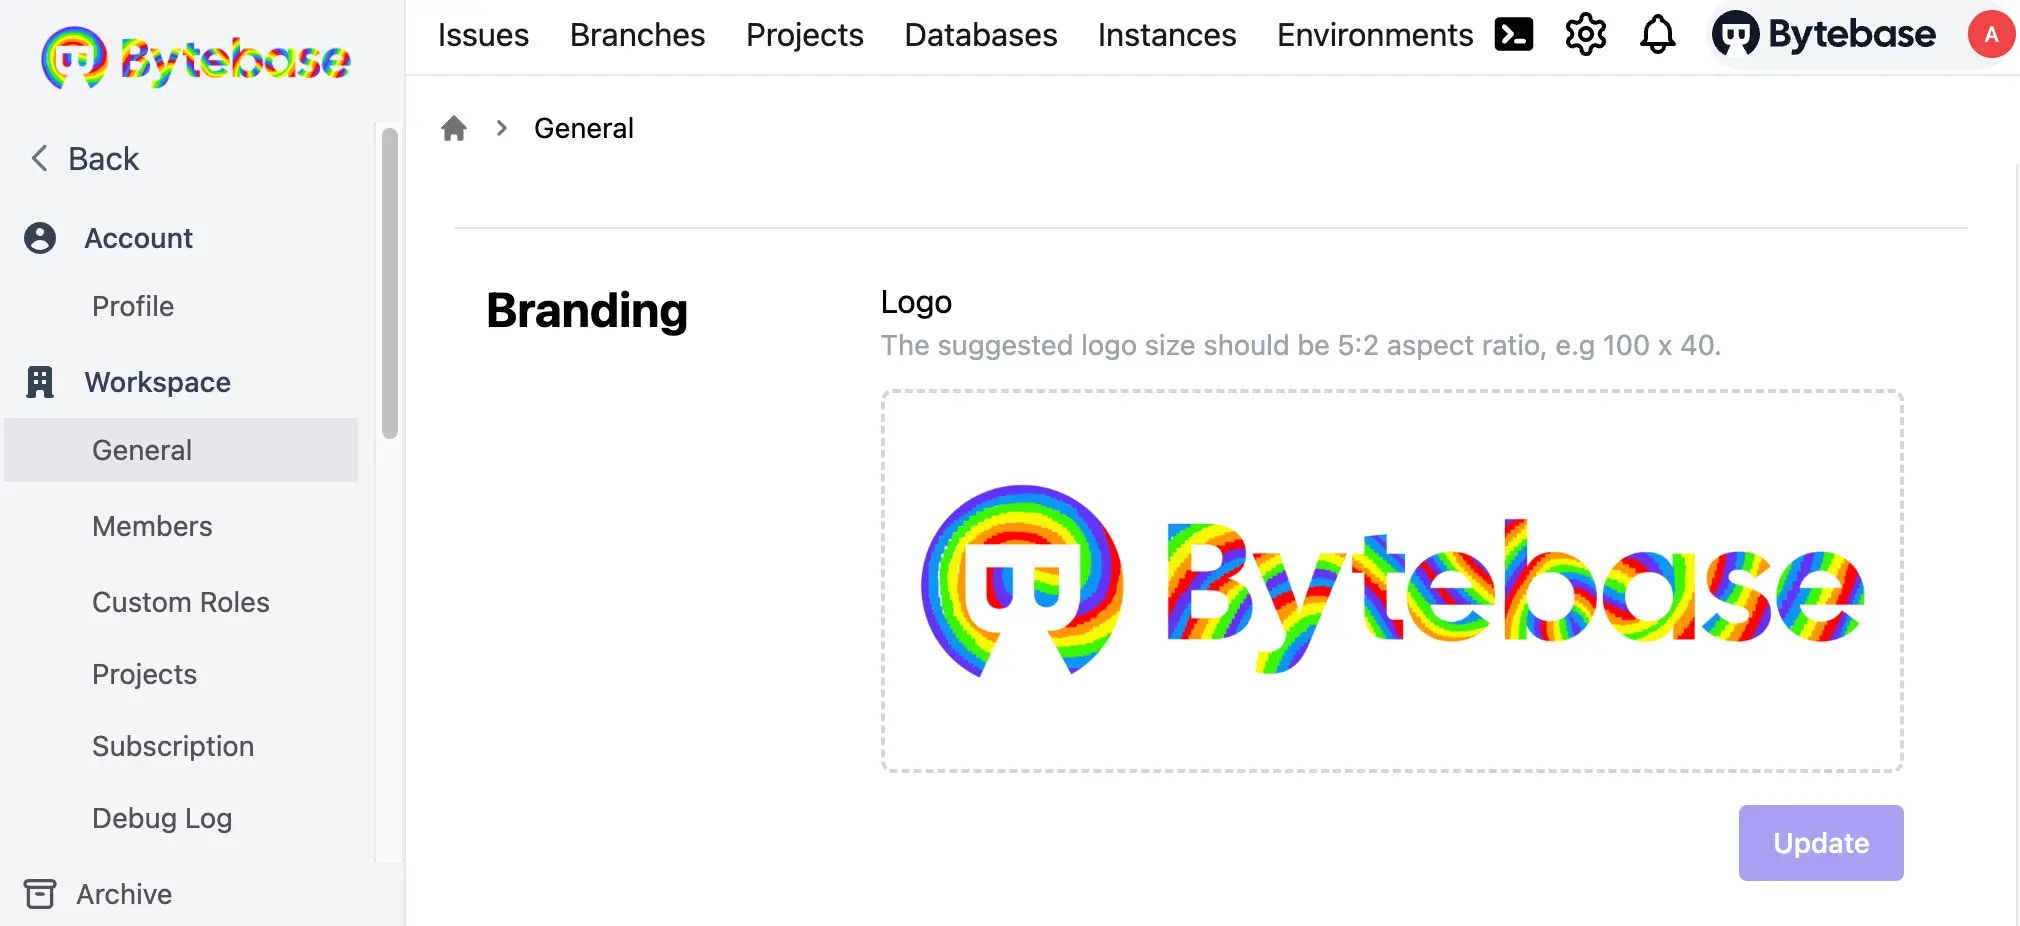Open the Settings gear icon
This screenshot has height=926, width=2020.
(x=1584, y=34)
